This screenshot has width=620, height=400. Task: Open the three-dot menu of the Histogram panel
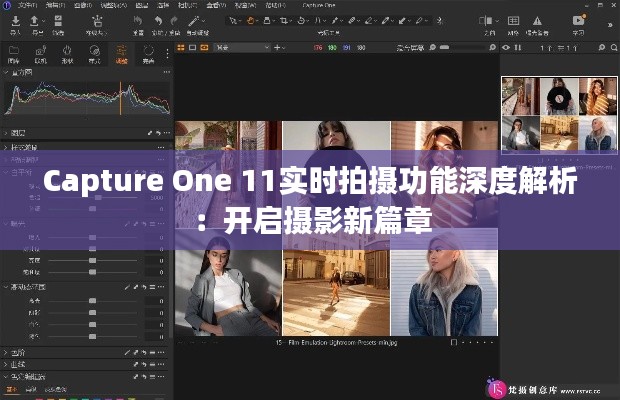(167, 72)
